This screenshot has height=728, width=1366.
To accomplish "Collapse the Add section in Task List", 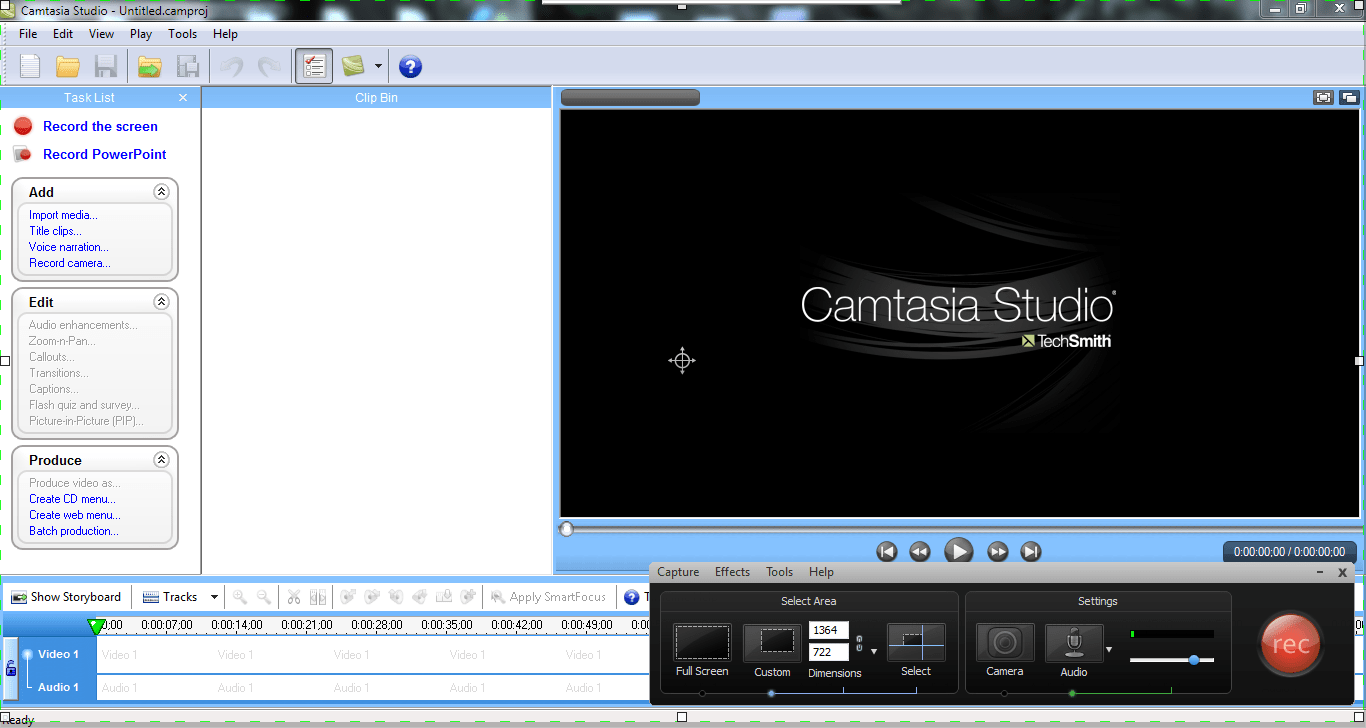I will [x=161, y=191].
